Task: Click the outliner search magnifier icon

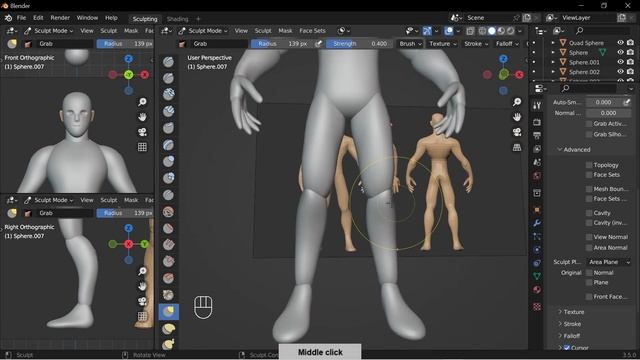Action: (x=579, y=31)
